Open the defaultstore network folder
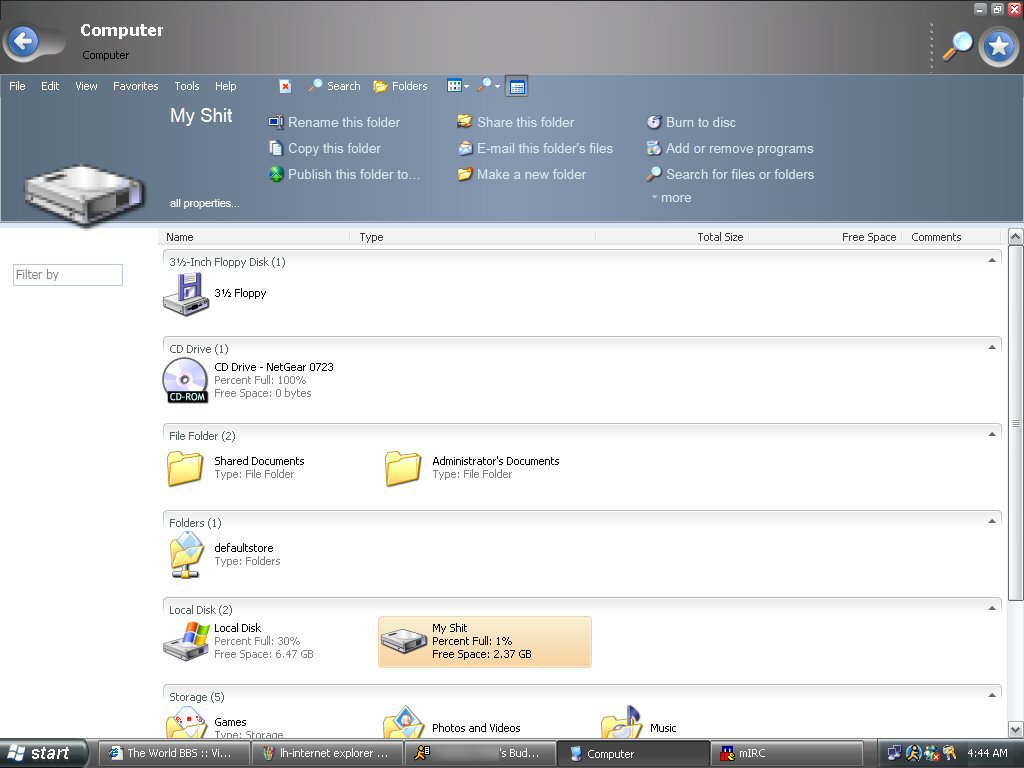 click(x=186, y=554)
